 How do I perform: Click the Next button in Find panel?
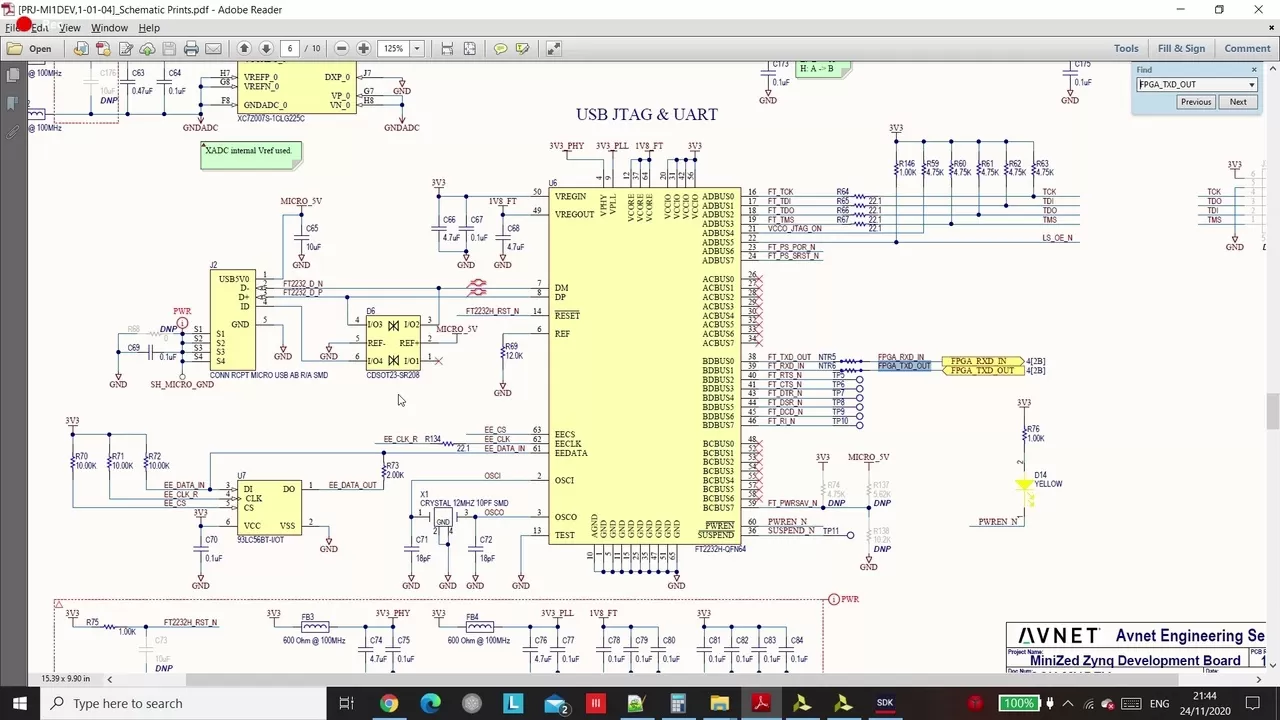pos(1238,101)
